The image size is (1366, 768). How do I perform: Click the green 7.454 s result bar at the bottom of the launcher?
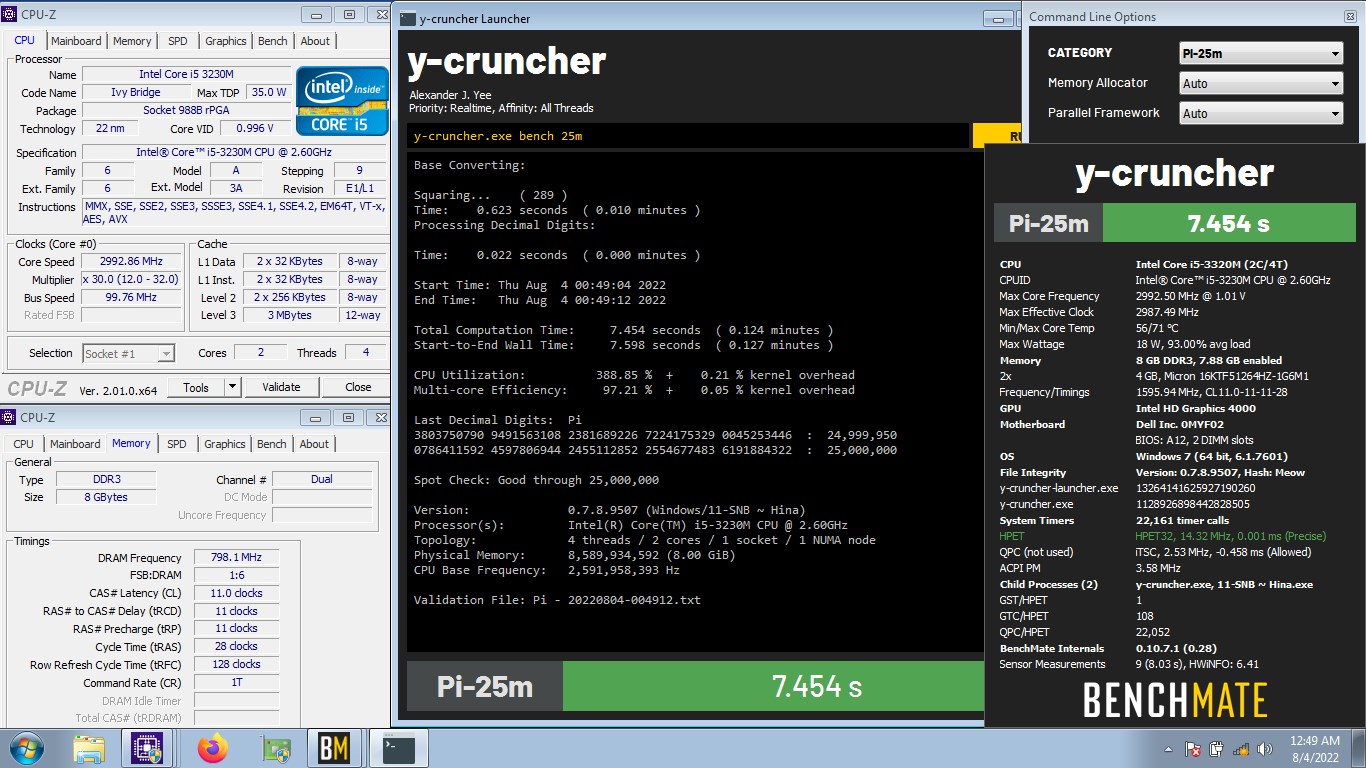click(x=775, y=686)
